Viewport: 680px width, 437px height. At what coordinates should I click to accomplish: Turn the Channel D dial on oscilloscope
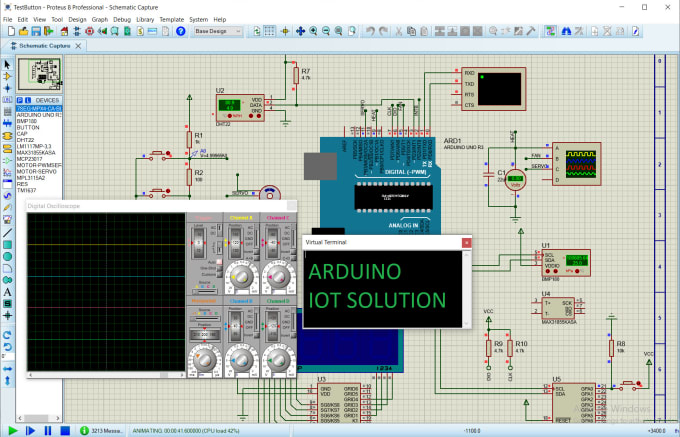point(278,359)
